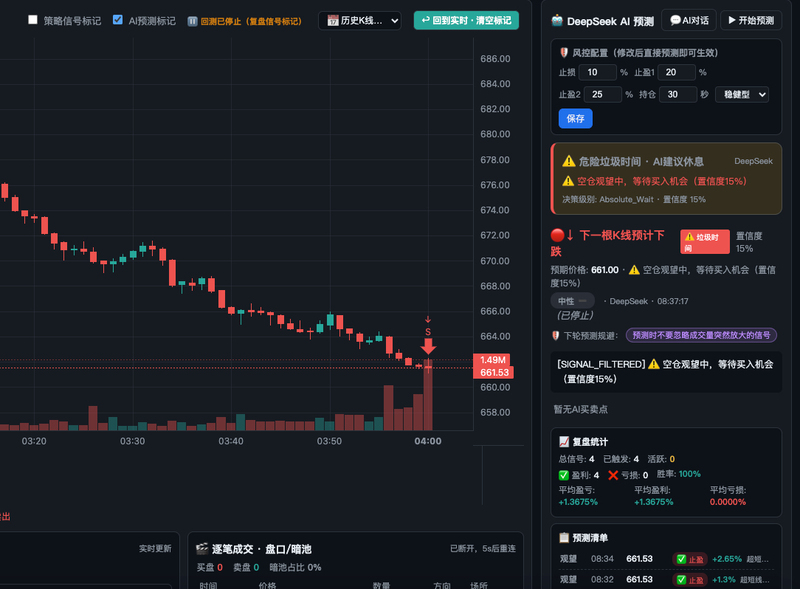Click the red 垃圾时间 badge
The height and width of the screenshot is (589, 800).
705,242
